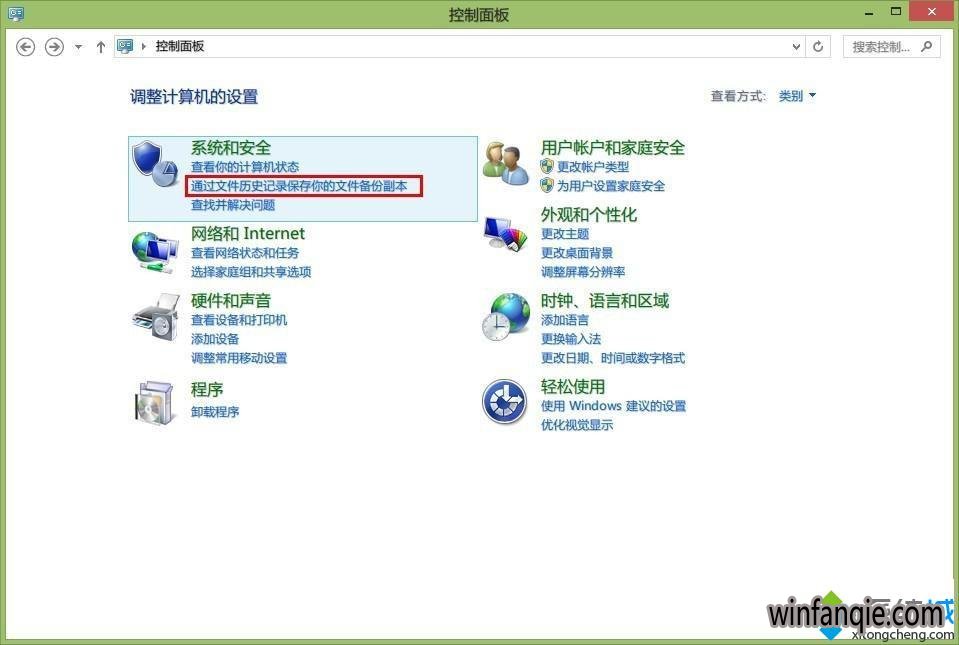Click the 添加语言 link
The width and height of the screenshot is (959, 645).
tap(565, 320)
